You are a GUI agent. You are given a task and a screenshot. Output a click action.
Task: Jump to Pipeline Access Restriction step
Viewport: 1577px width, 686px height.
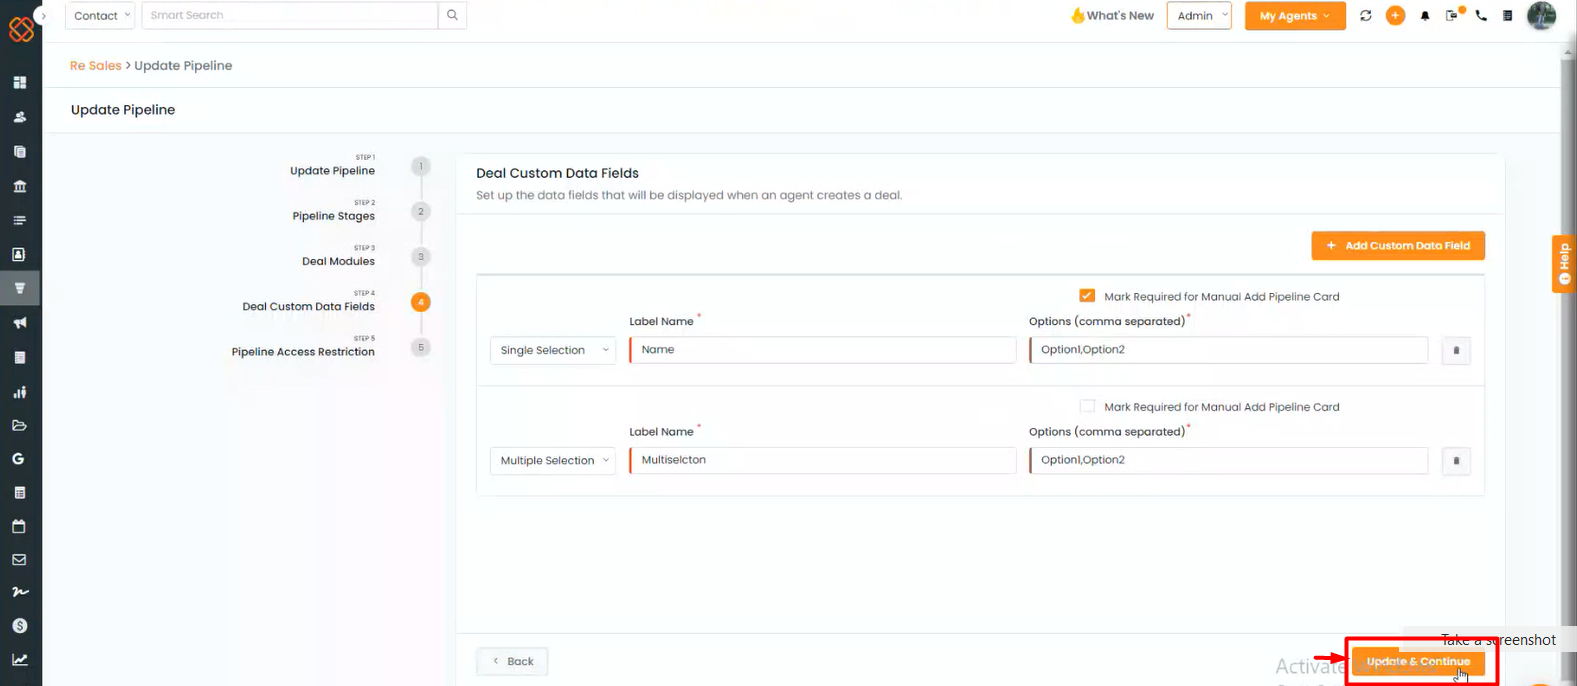tap(303, 352)
